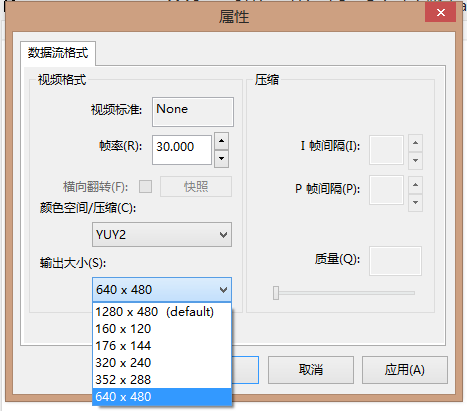Open the YUY2 color space dropdown
The image size is (467, 411).
(162, 235)
